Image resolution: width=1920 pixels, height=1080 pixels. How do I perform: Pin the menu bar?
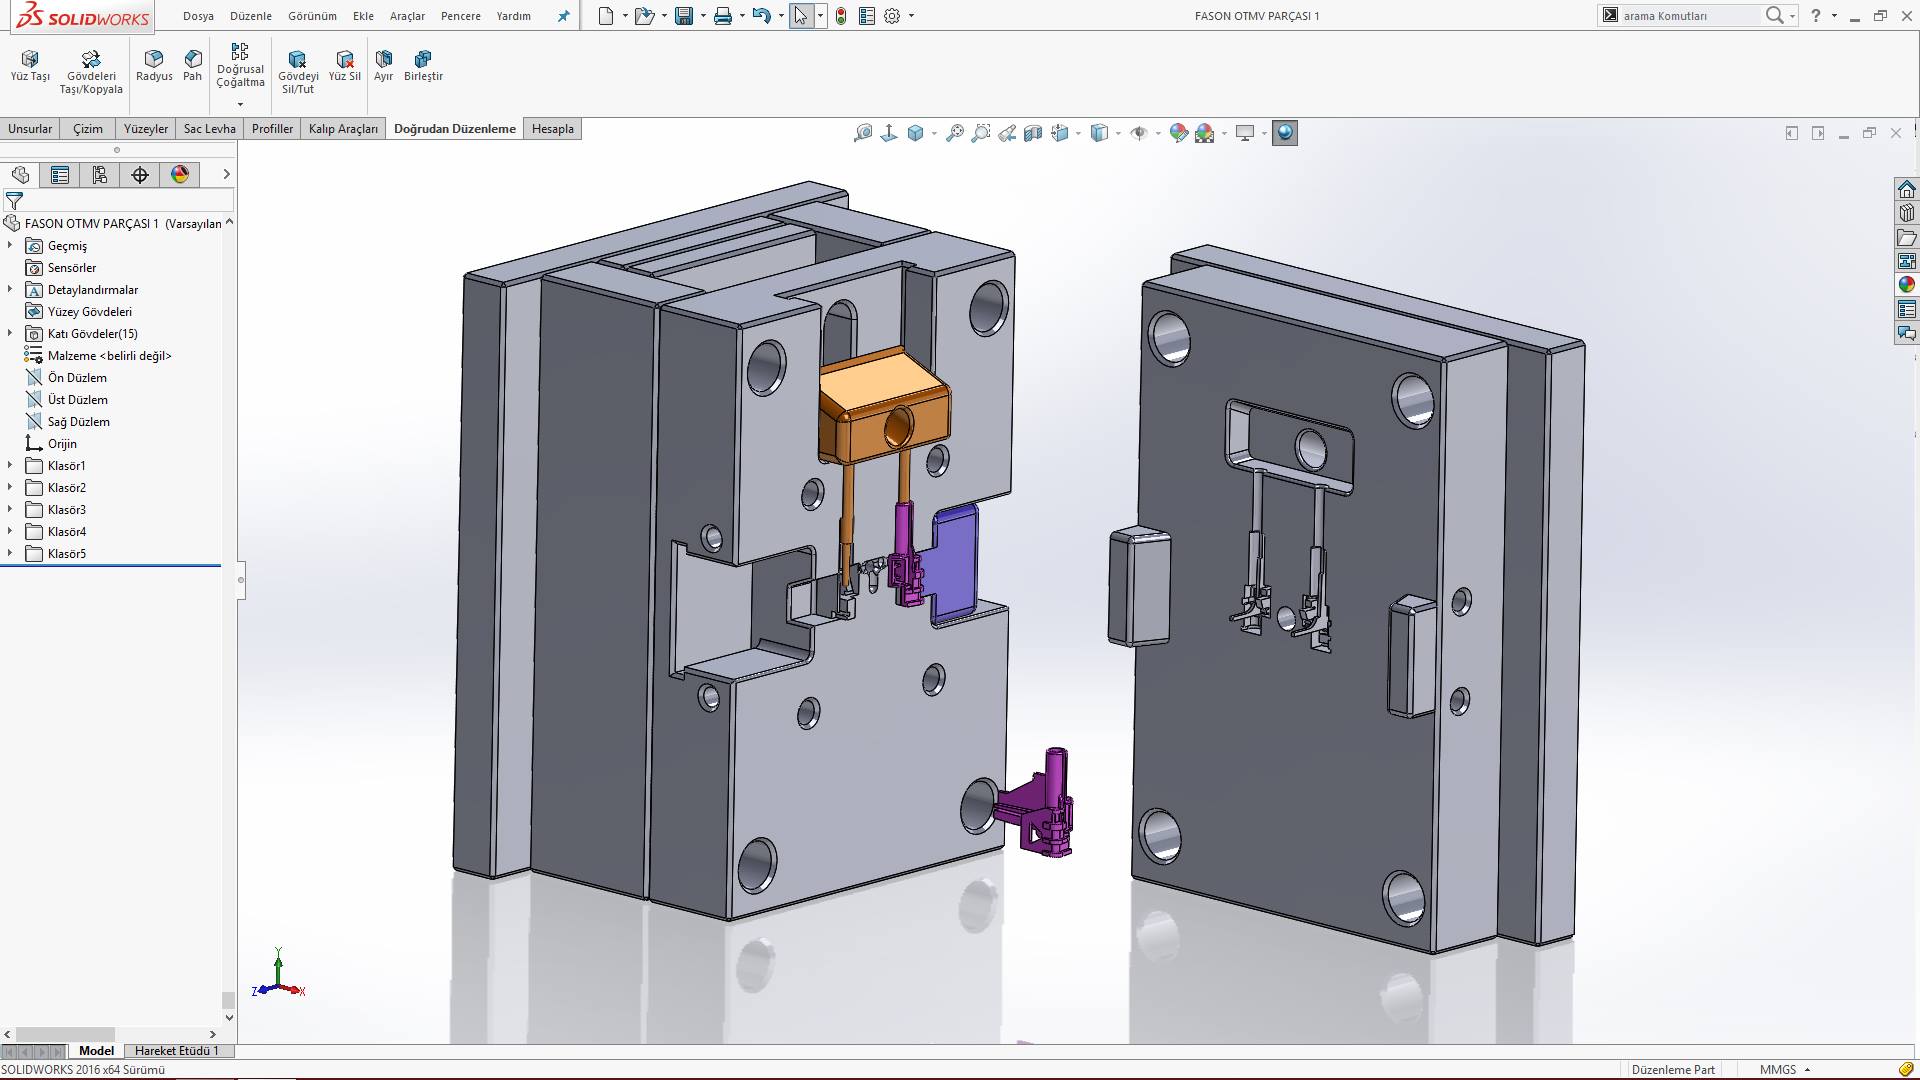tap(564, 16)
